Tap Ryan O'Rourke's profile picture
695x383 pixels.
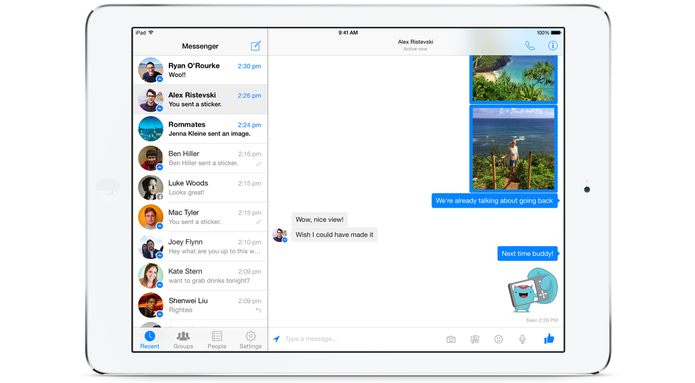150,70
